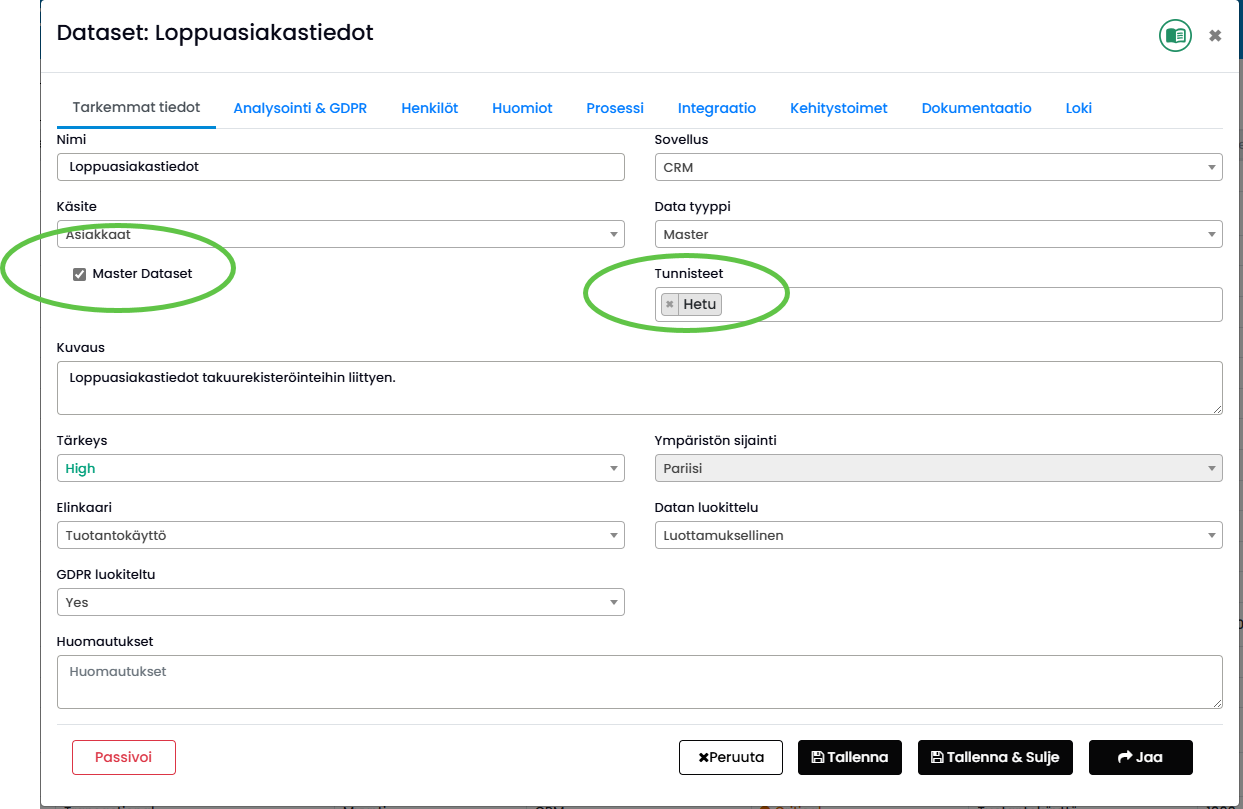Open the Data tyyppi dropdown
The width and height of the screenshot is (1243, 809).
tap(937, 234)
